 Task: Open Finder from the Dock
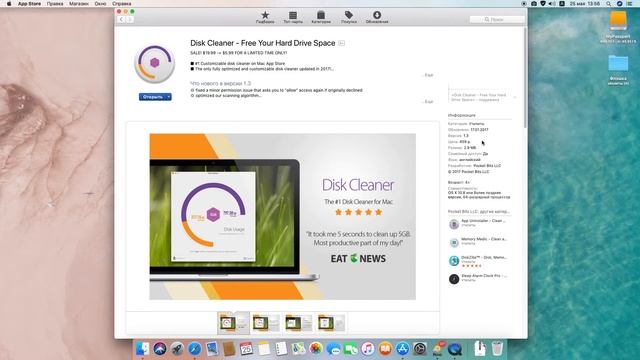tap(142, 349)
